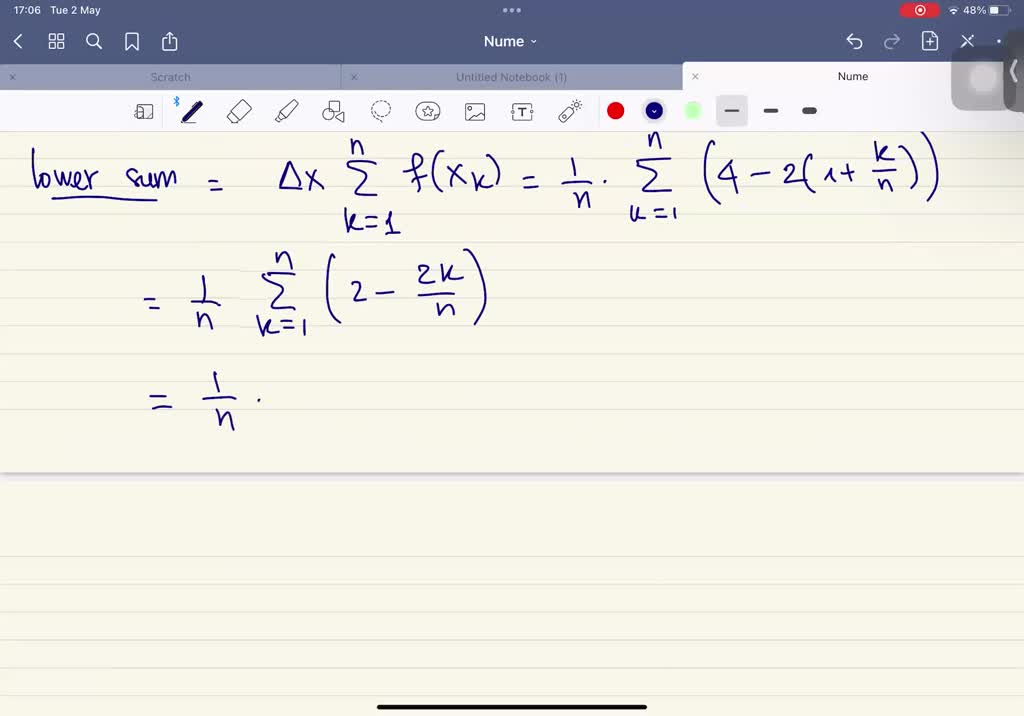Open the Elements sticker tool
Screen dimensions: 1024x716
[428, 110]
